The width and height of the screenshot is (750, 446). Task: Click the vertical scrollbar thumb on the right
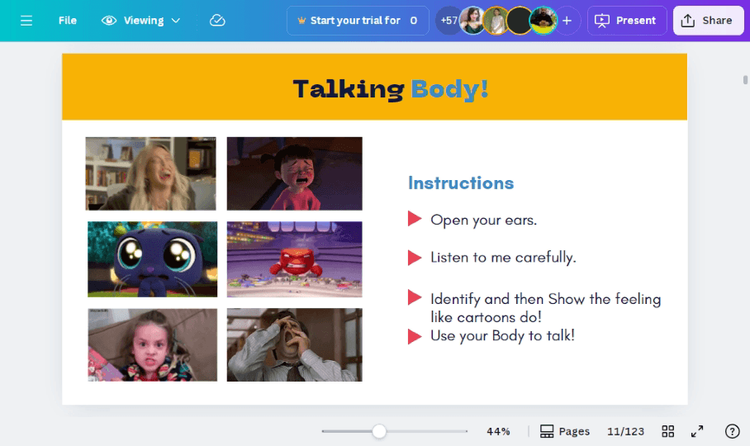tap(745, 80)
